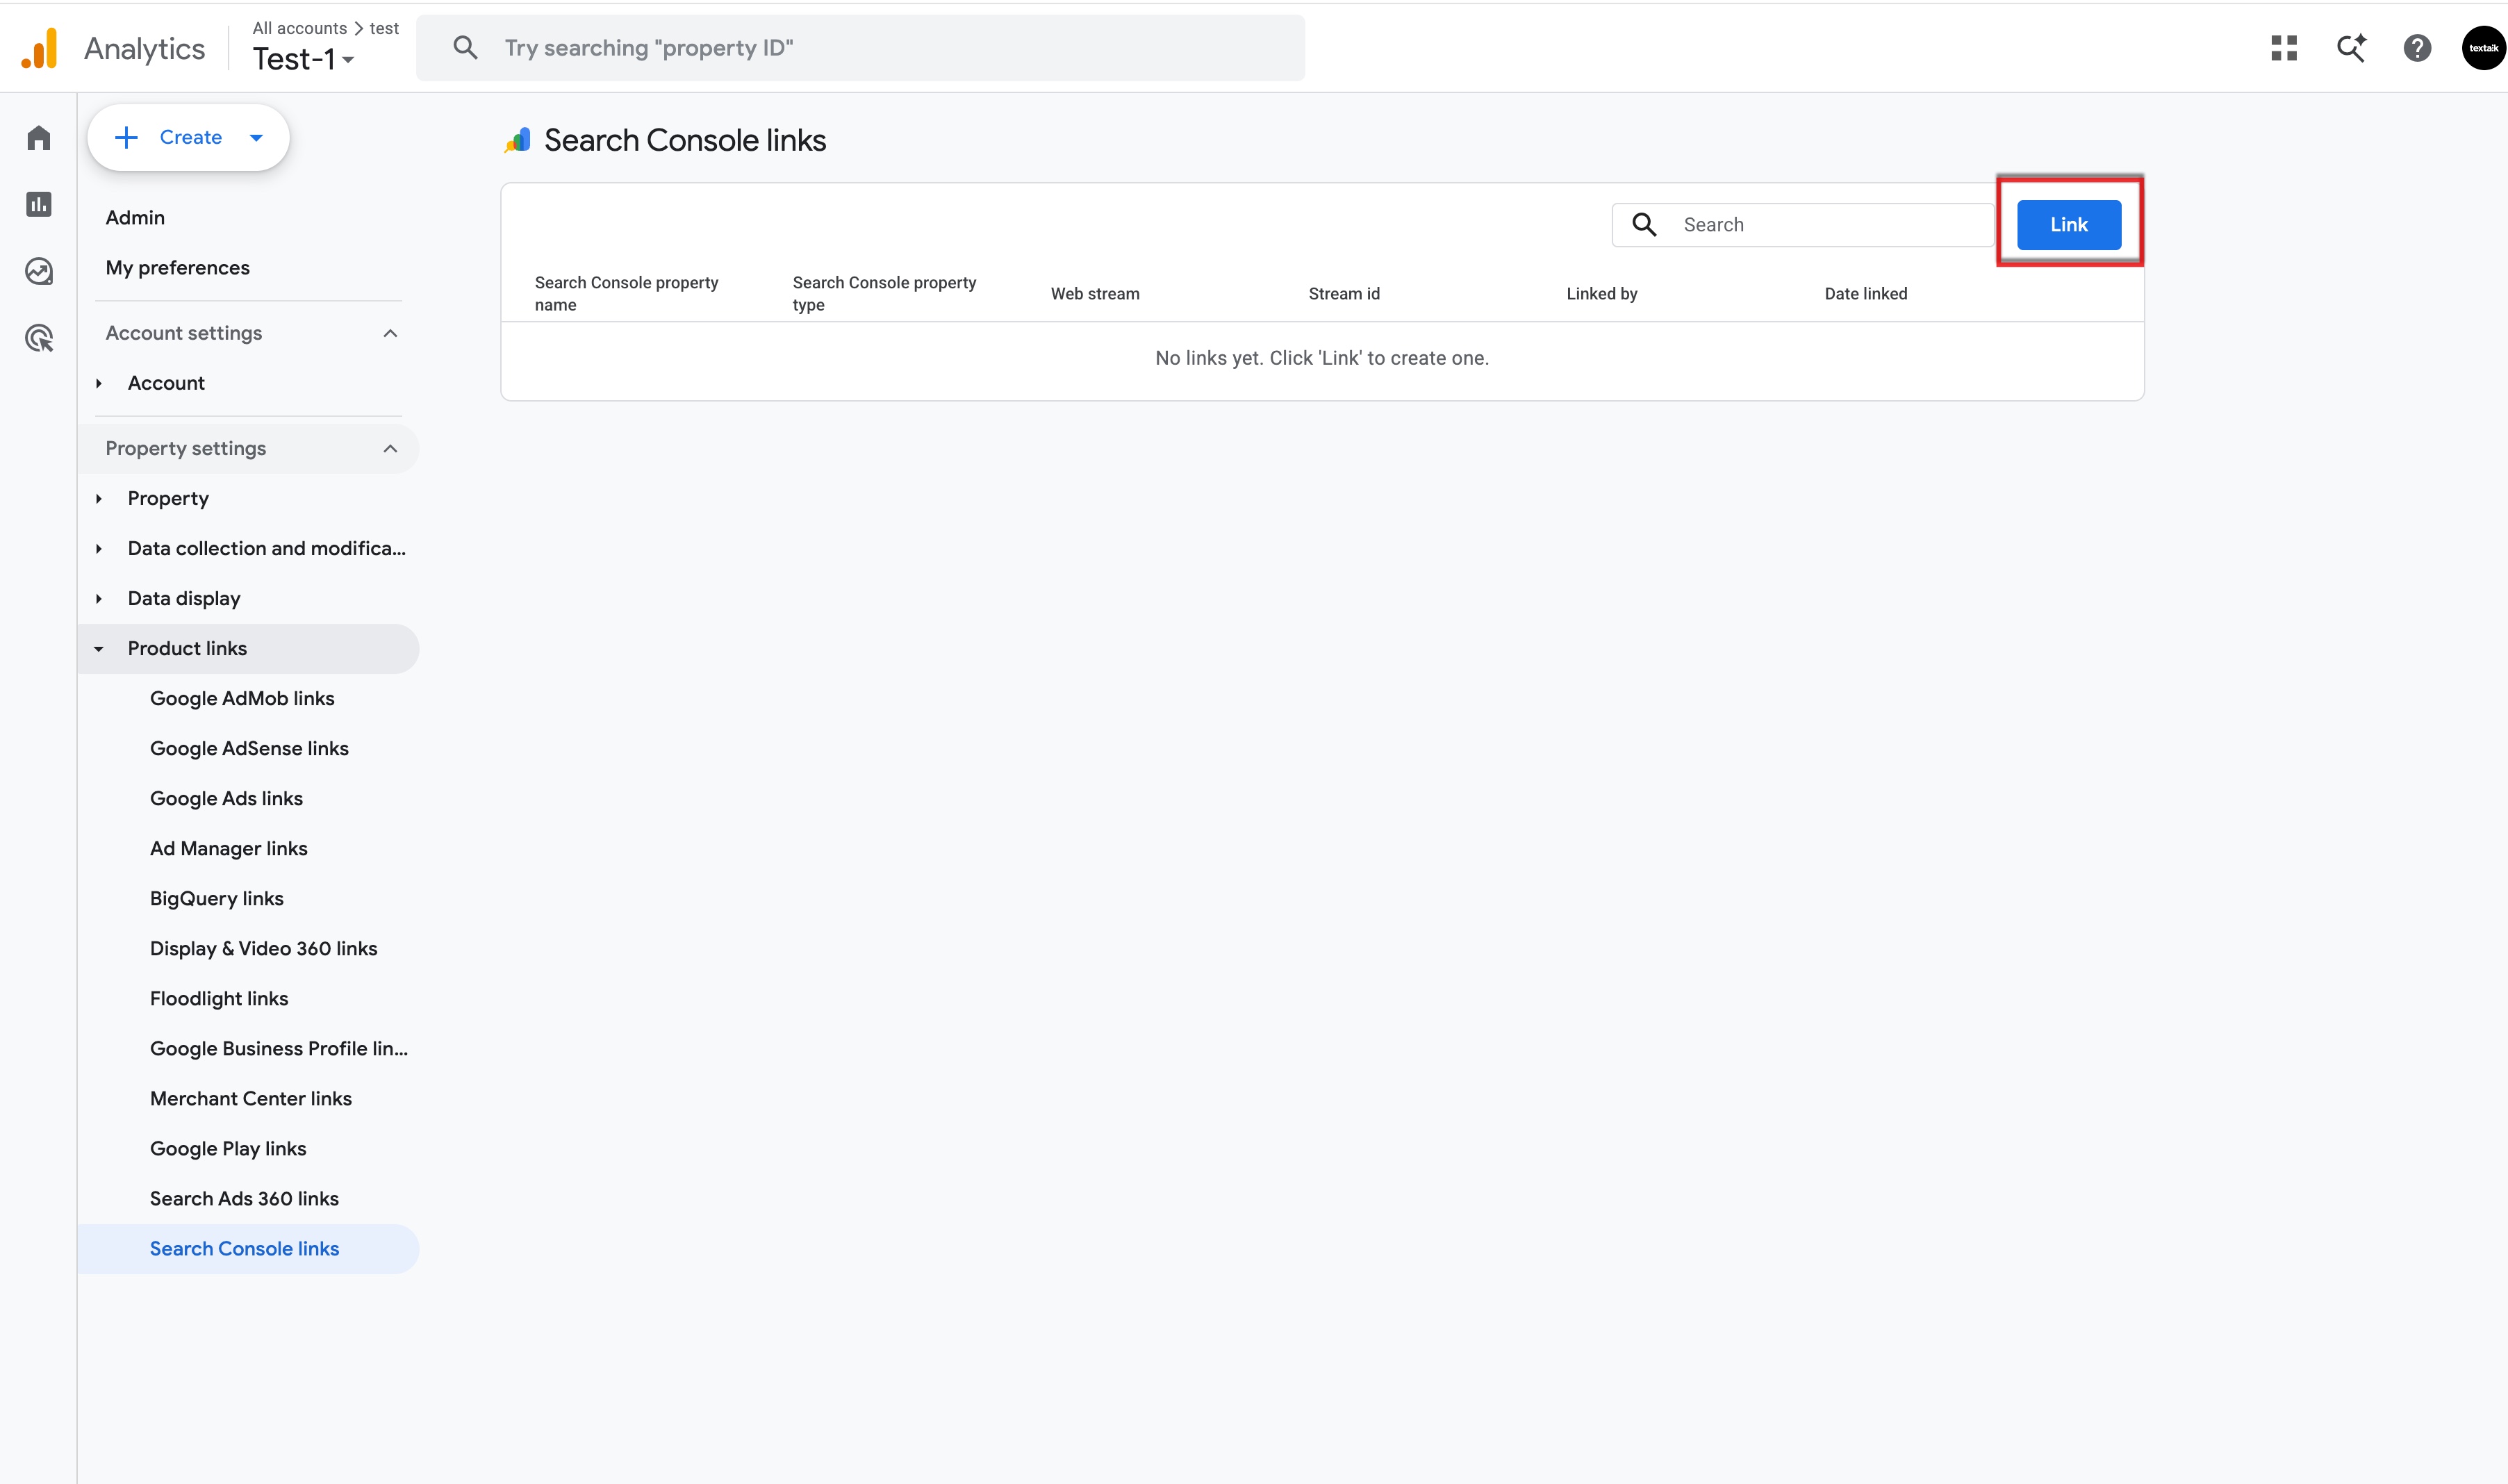Open Ad Manager links
The width and height of the screenshot is (2508, 1484).
[229, 848]
